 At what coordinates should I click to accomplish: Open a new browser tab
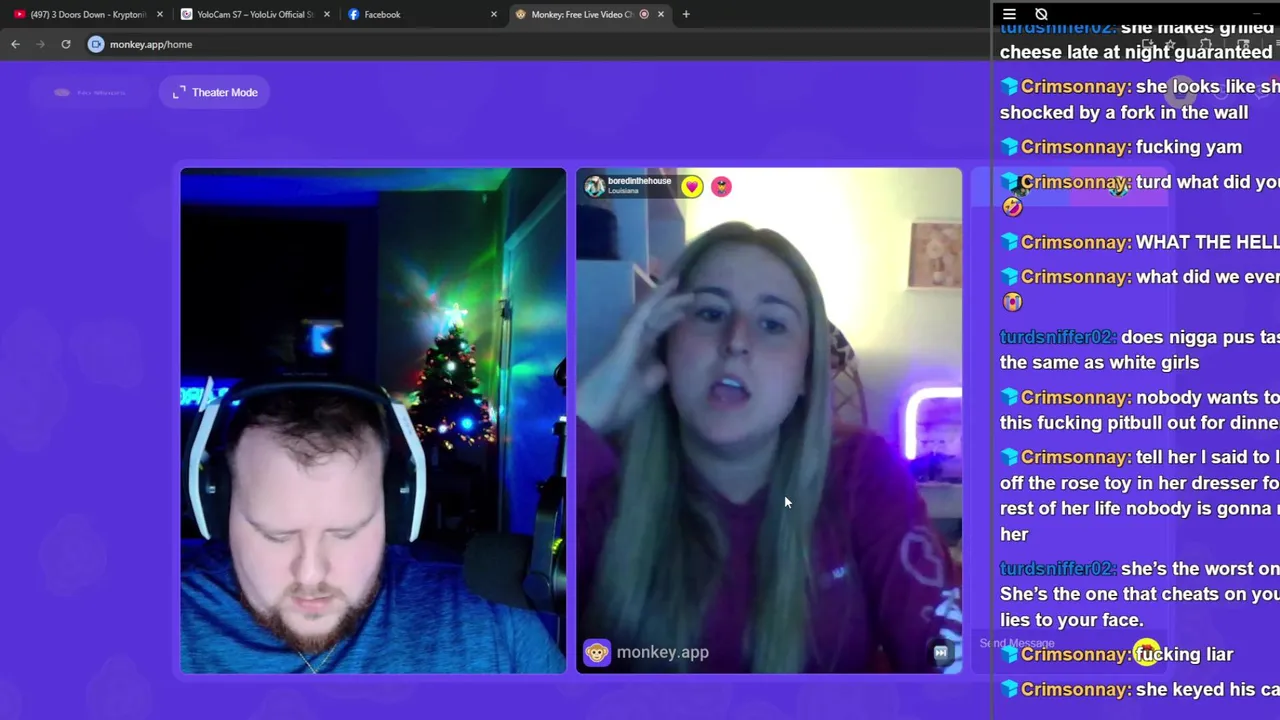click(x=686, y=14)
